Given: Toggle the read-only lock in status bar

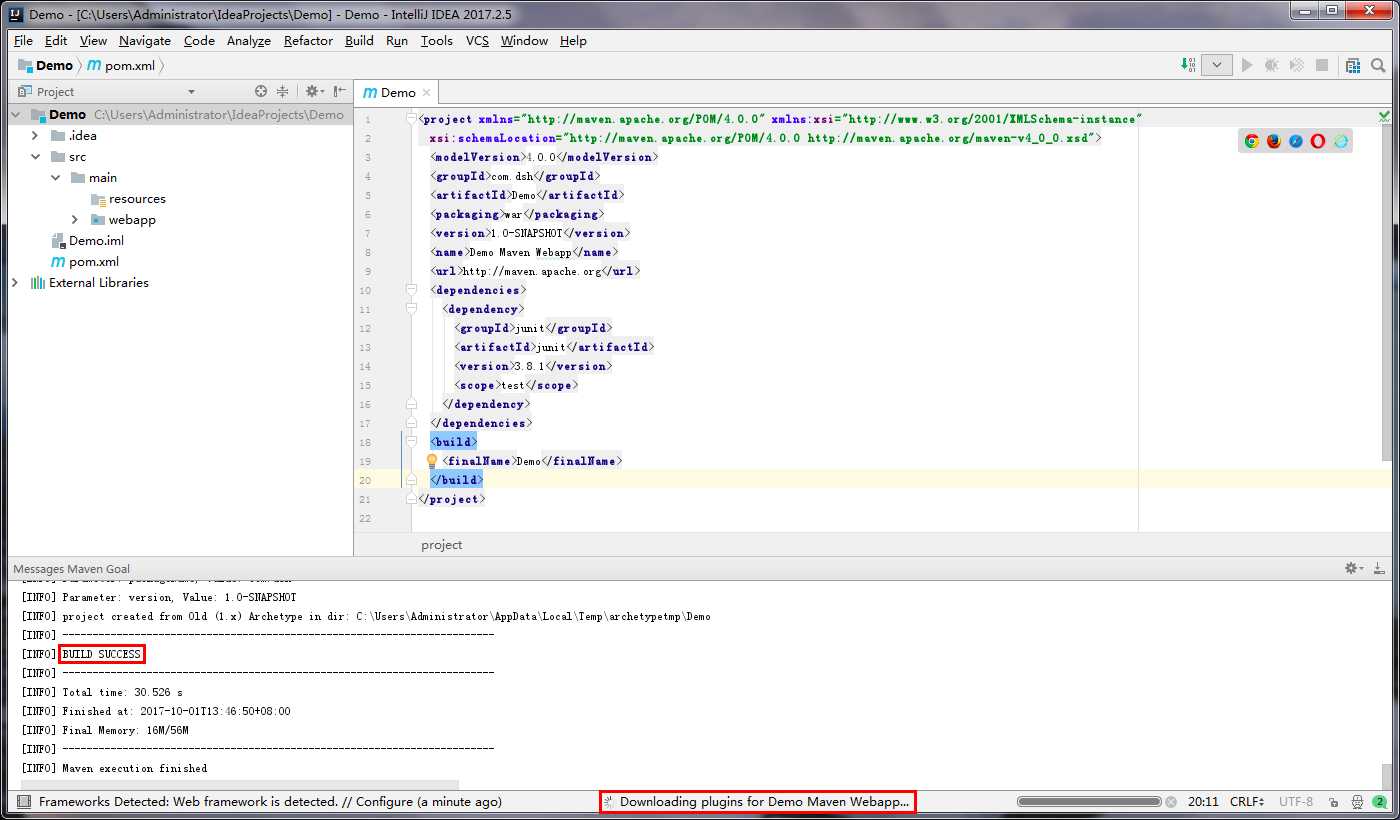Looking at the screenshot, I should coord(1333,801).
